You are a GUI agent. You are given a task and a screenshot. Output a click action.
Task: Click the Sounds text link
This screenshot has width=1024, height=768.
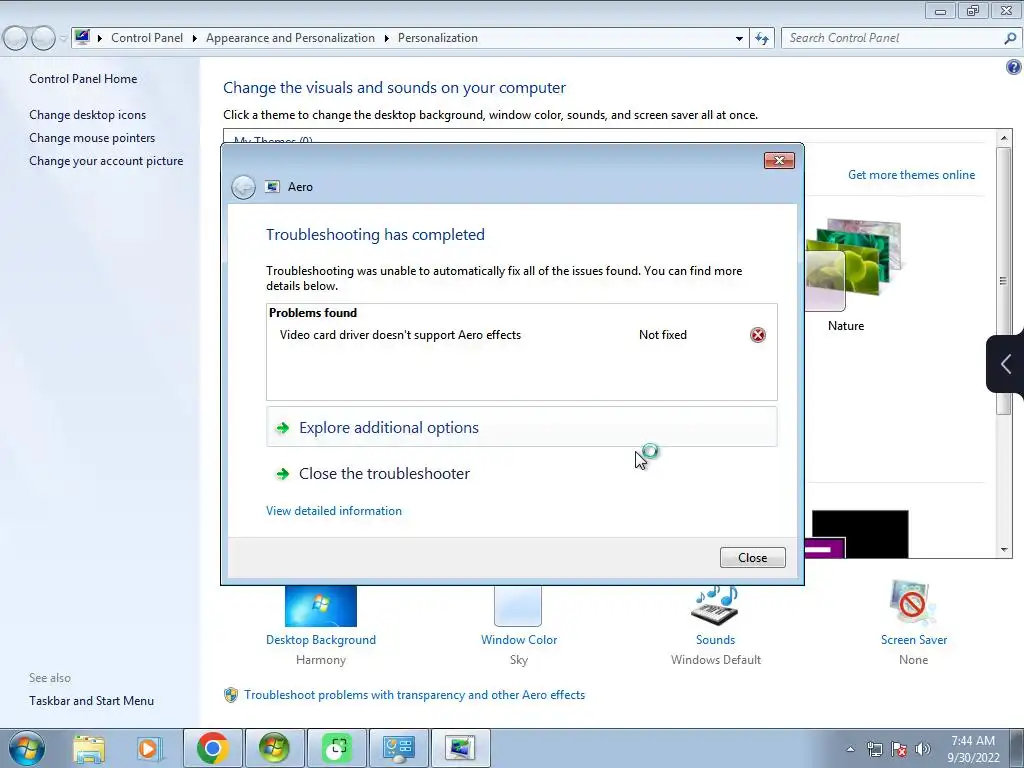(x=715, y=640)
